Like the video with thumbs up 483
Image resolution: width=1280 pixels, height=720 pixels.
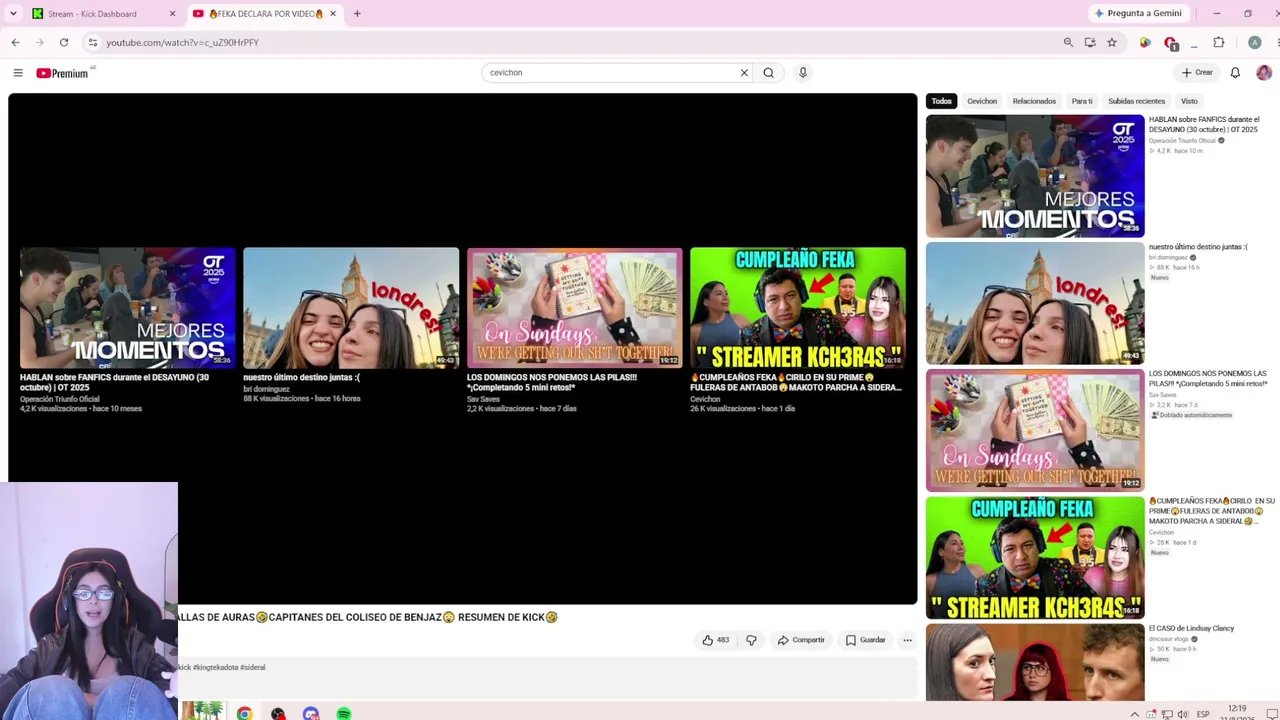716,640
